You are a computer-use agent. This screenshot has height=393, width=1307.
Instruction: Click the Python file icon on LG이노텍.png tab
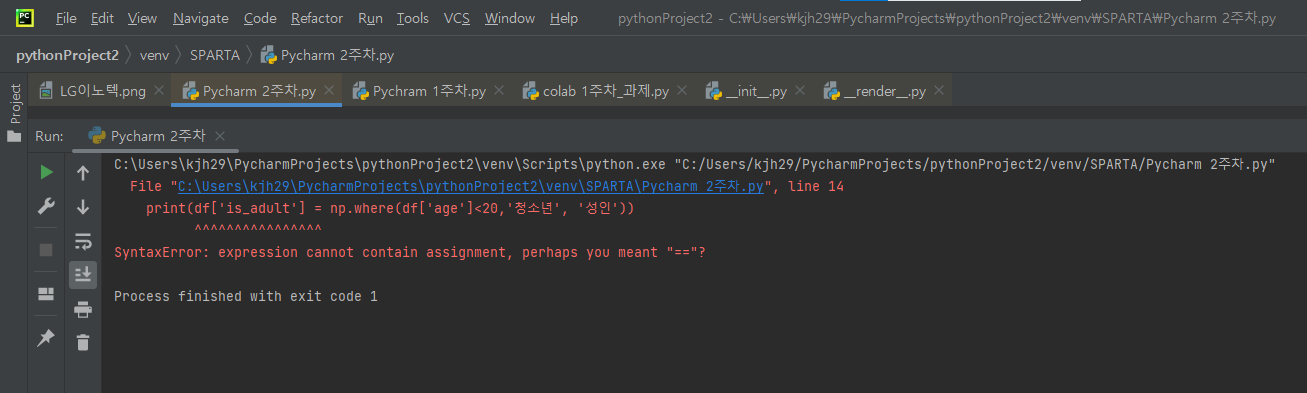46,91
